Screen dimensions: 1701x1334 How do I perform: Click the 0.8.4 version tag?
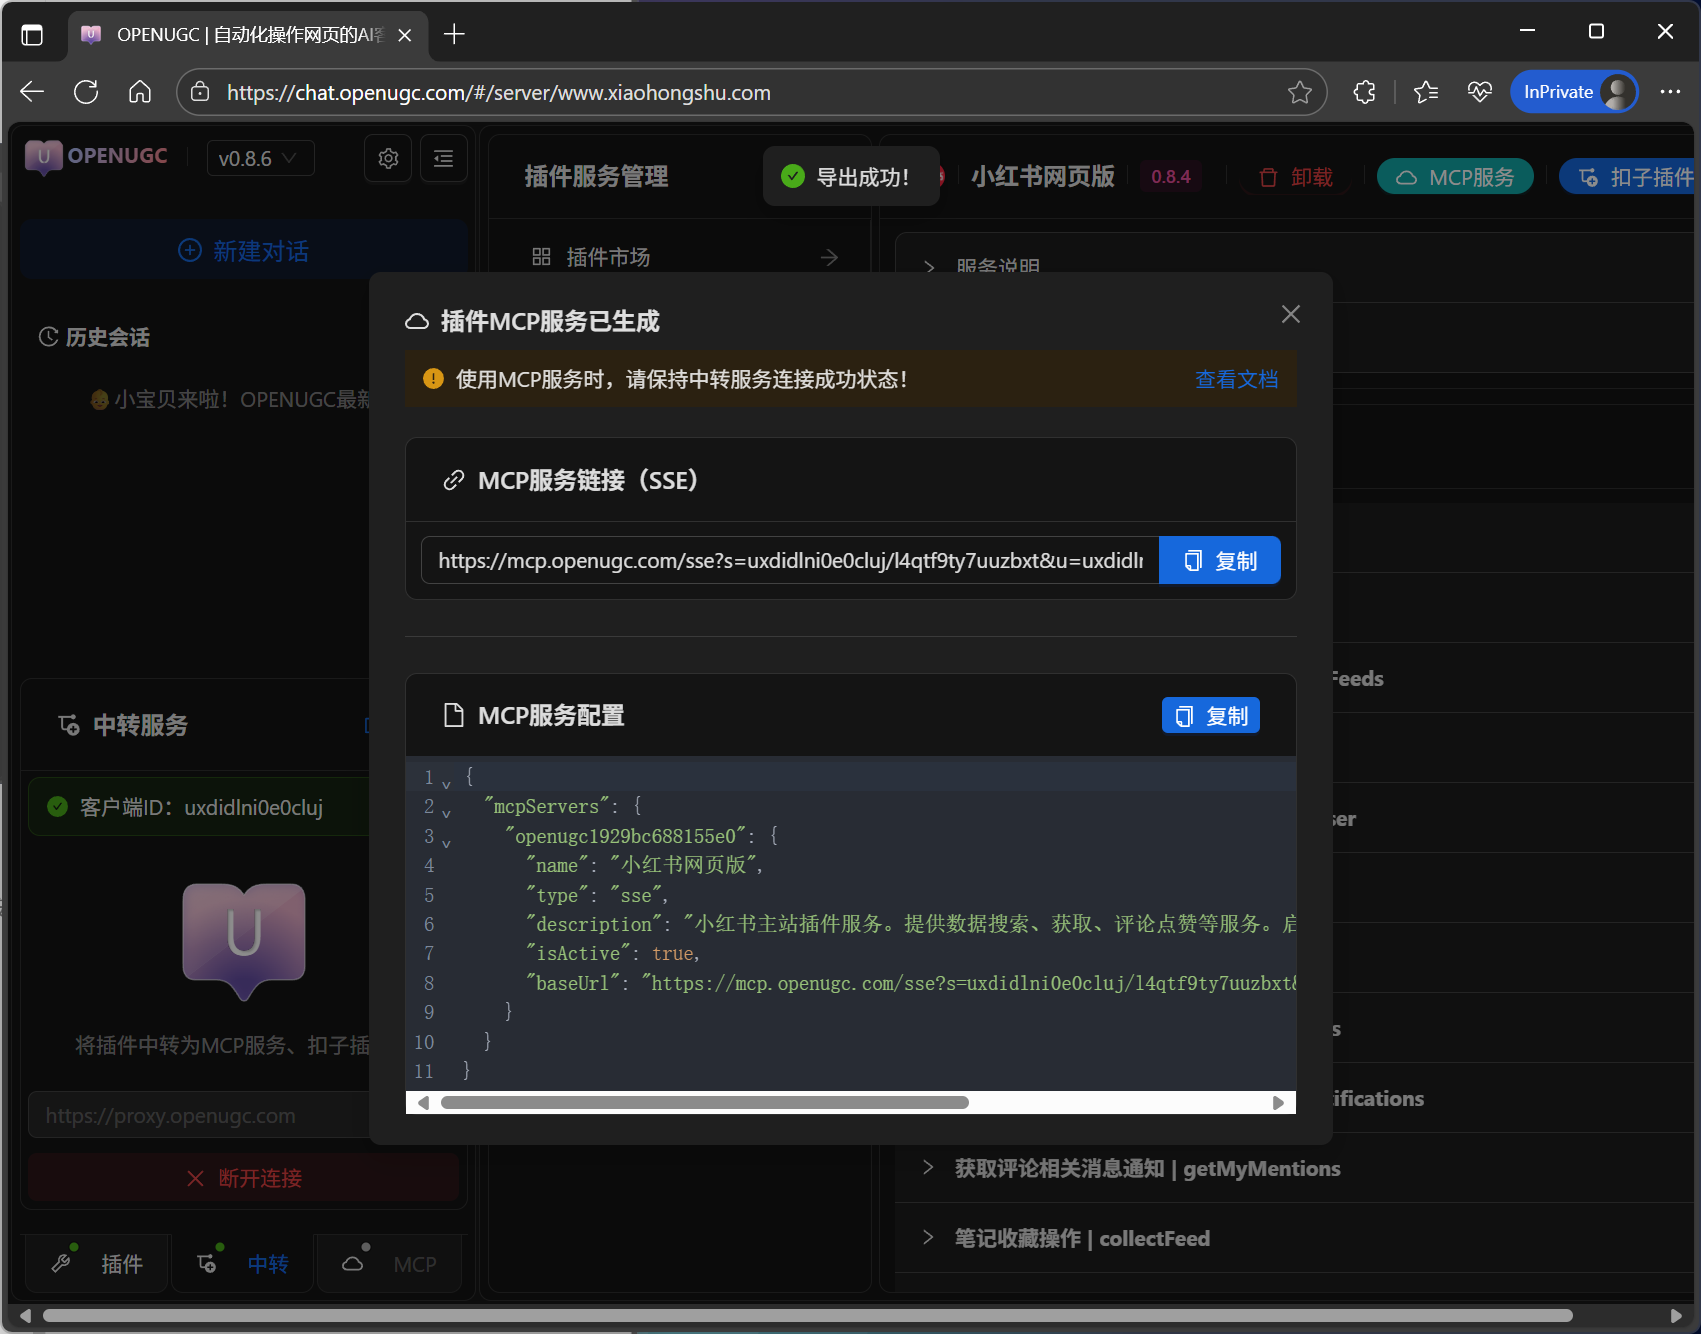1170,177
